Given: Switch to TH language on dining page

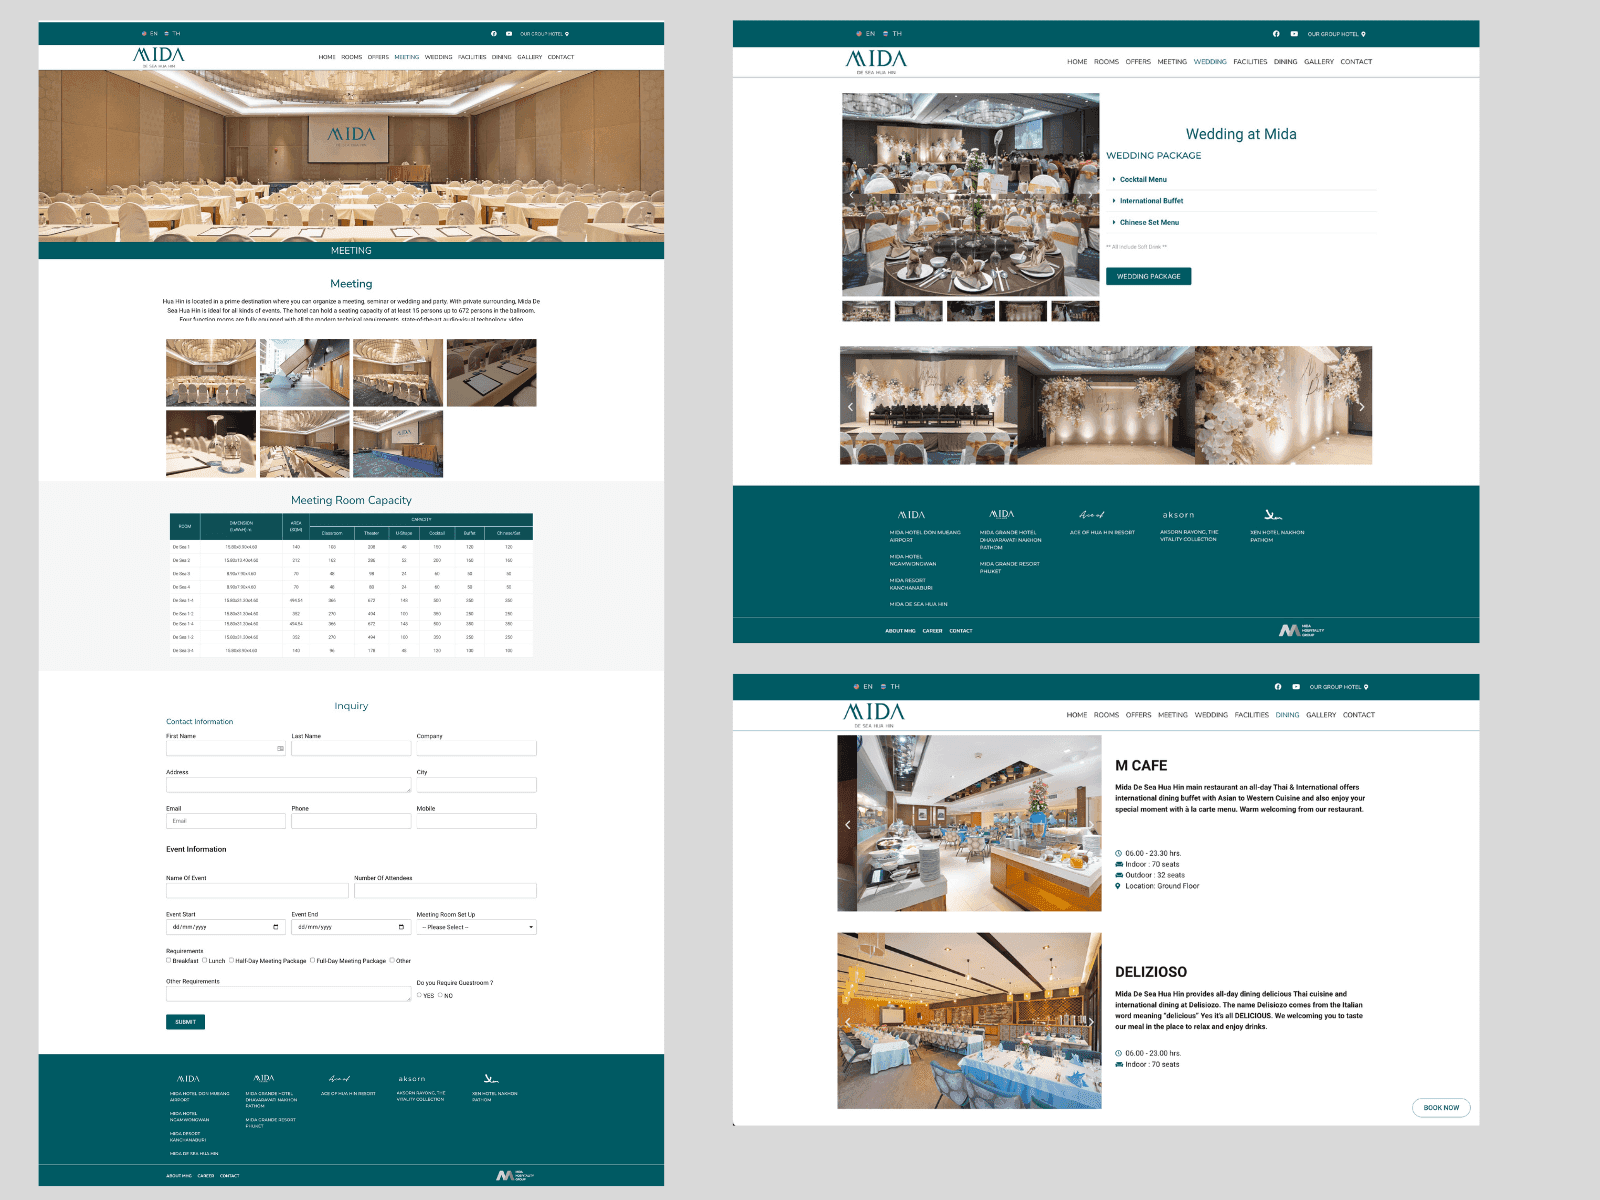Looking at the screenshot, I should pyautogui.click(x=894, y=687).
